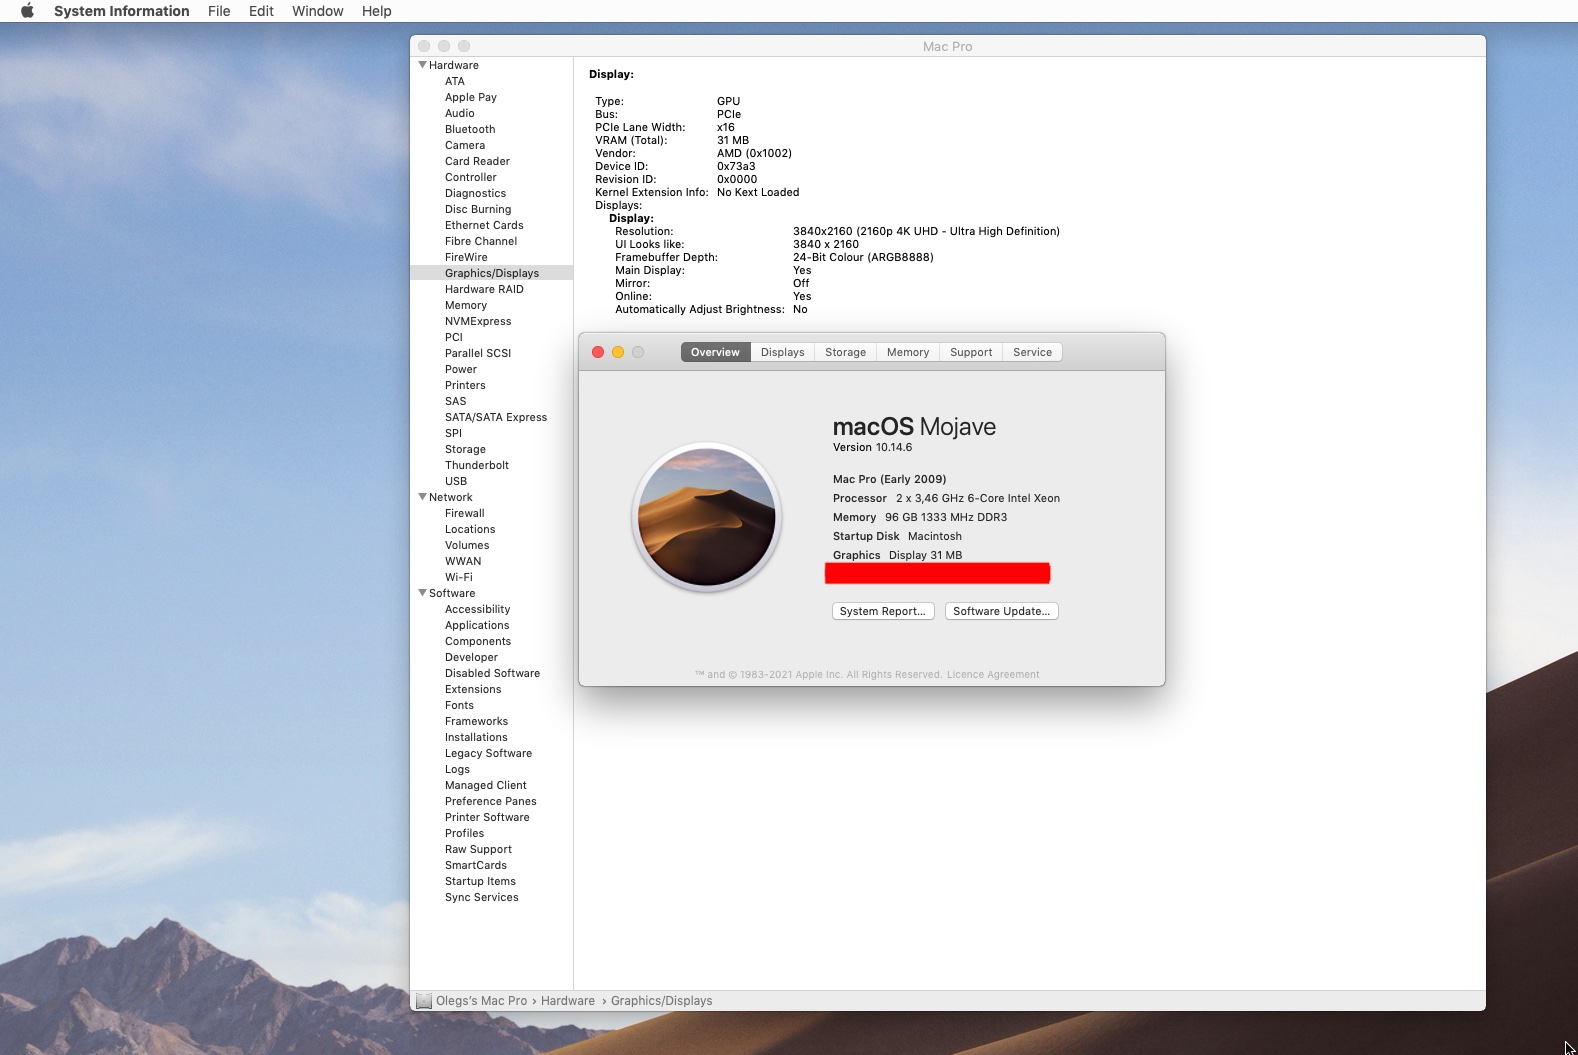The width and height of the screenshot is (1578, 1055).
Task: Switch to the Displays tab
Action: coord(782,352)
